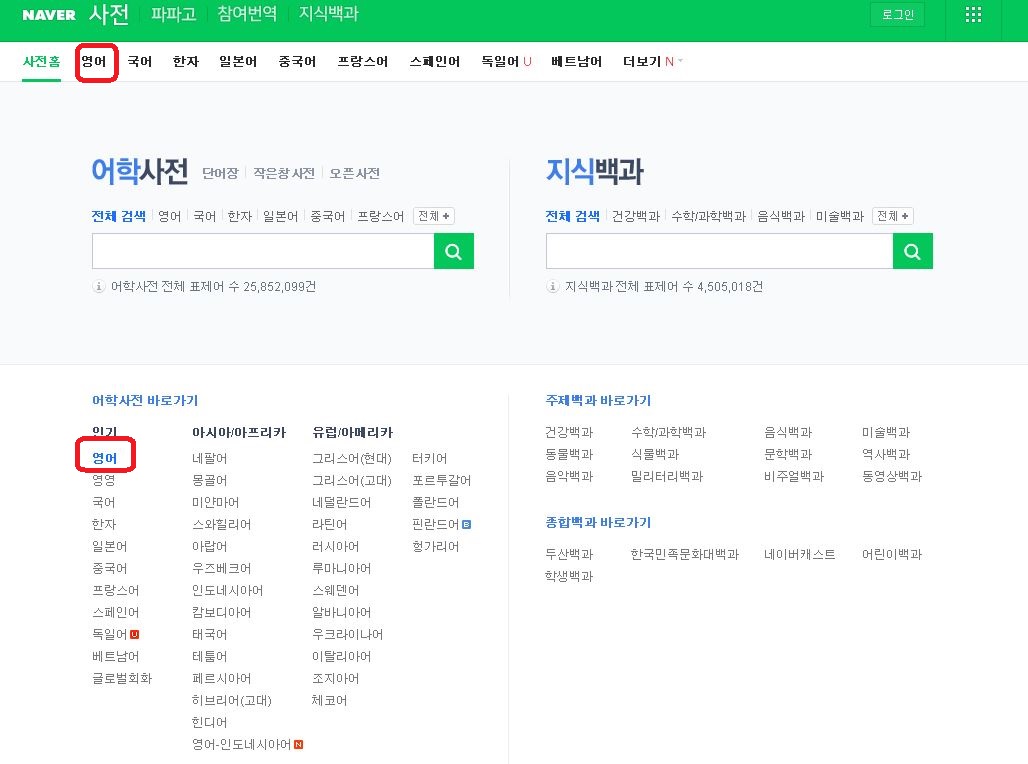
Task: Click the 어학사전 search input field
Action: tap(263, 251)
